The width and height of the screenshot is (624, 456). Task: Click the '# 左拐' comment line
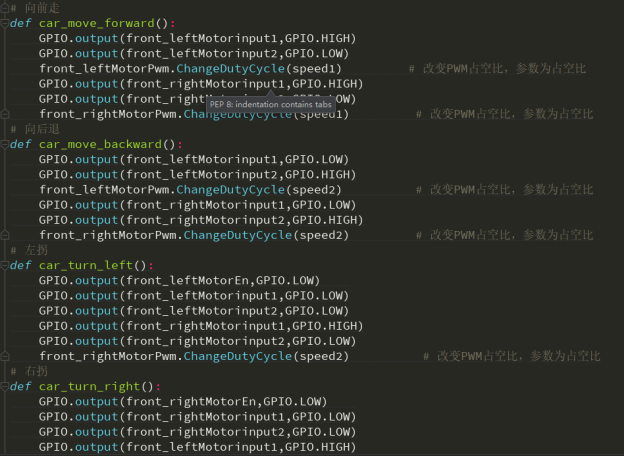point(29,250)
